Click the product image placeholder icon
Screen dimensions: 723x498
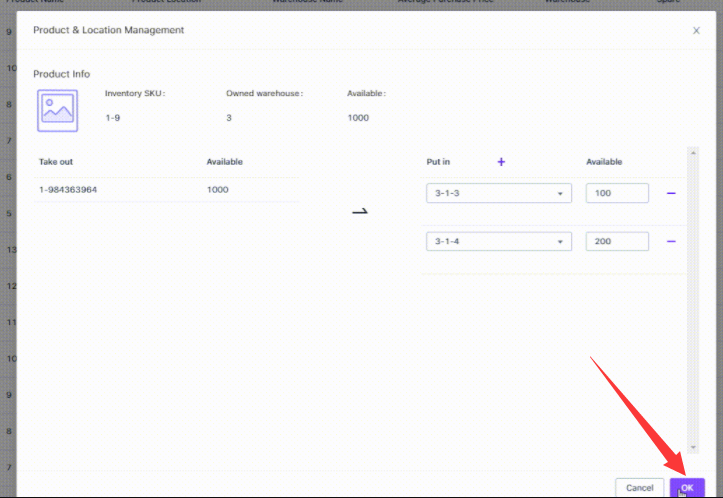pos(58,111)
